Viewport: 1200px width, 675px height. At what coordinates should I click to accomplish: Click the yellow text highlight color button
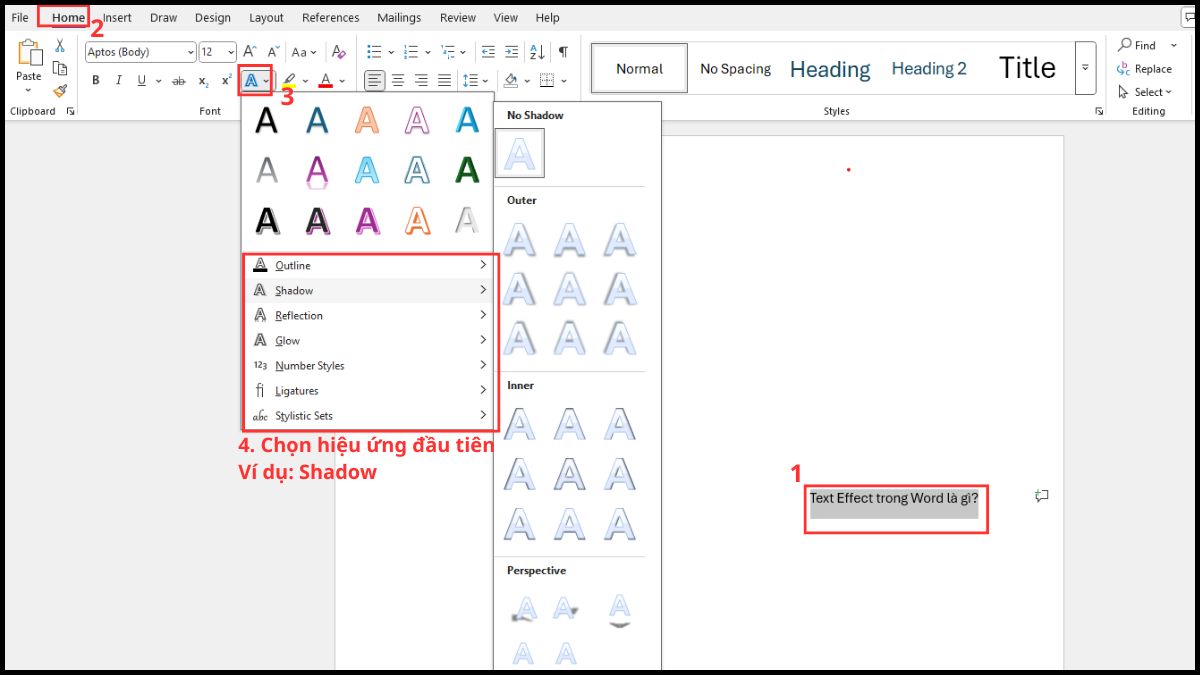290,81
